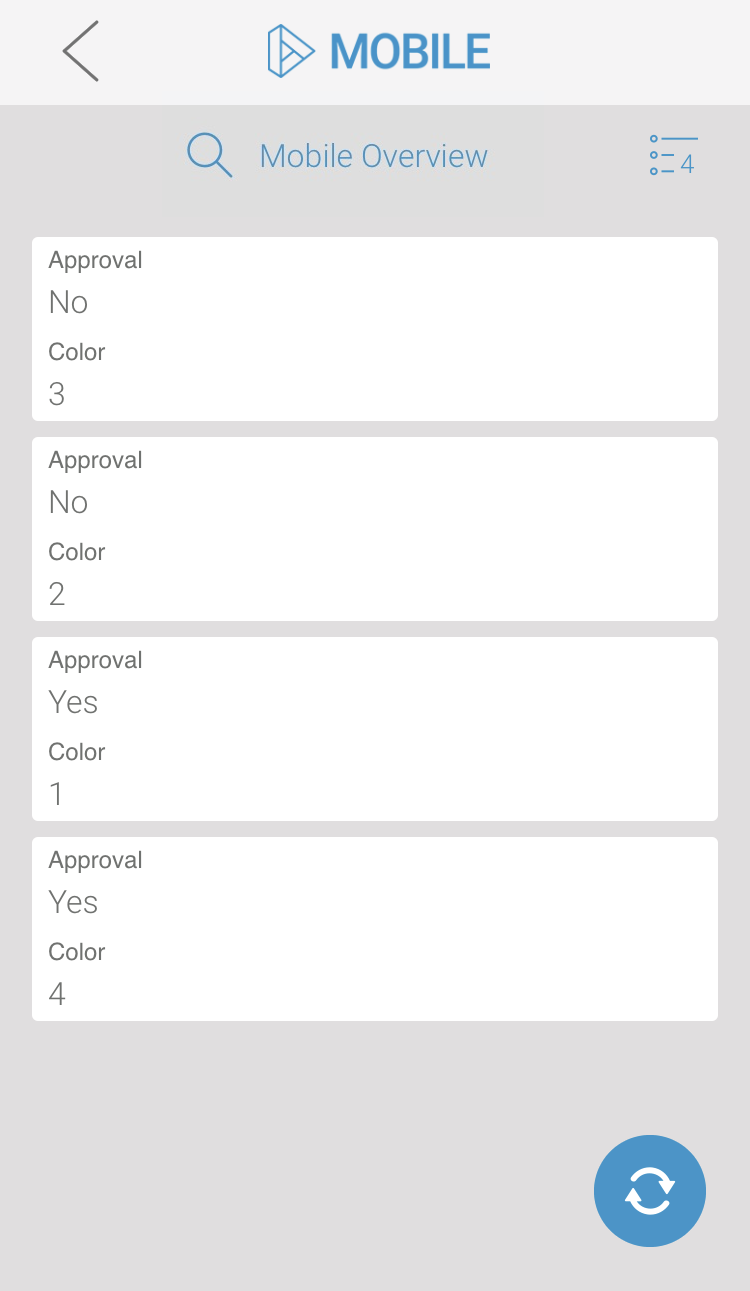Open the card with Color 3
This screenshot has height=1291, width=750.
tap(375, 328)
